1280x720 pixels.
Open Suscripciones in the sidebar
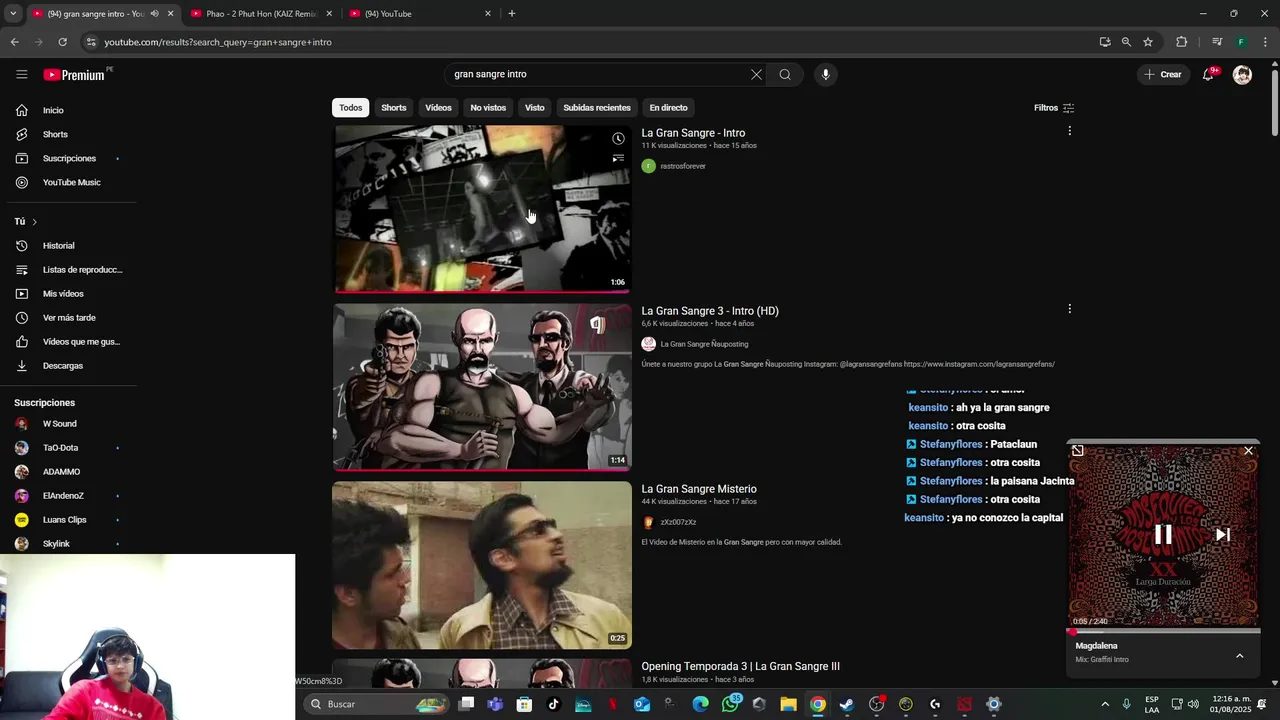coord(68,158)
